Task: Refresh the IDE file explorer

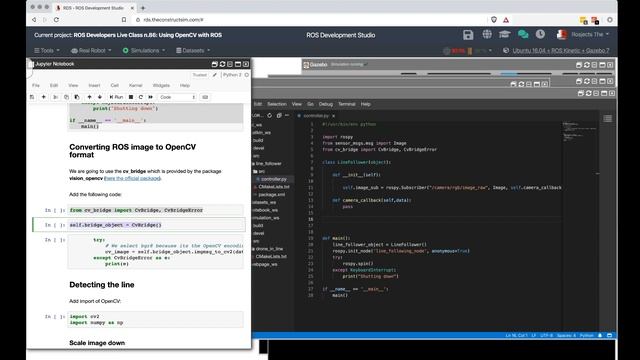Action: [269, 116]
